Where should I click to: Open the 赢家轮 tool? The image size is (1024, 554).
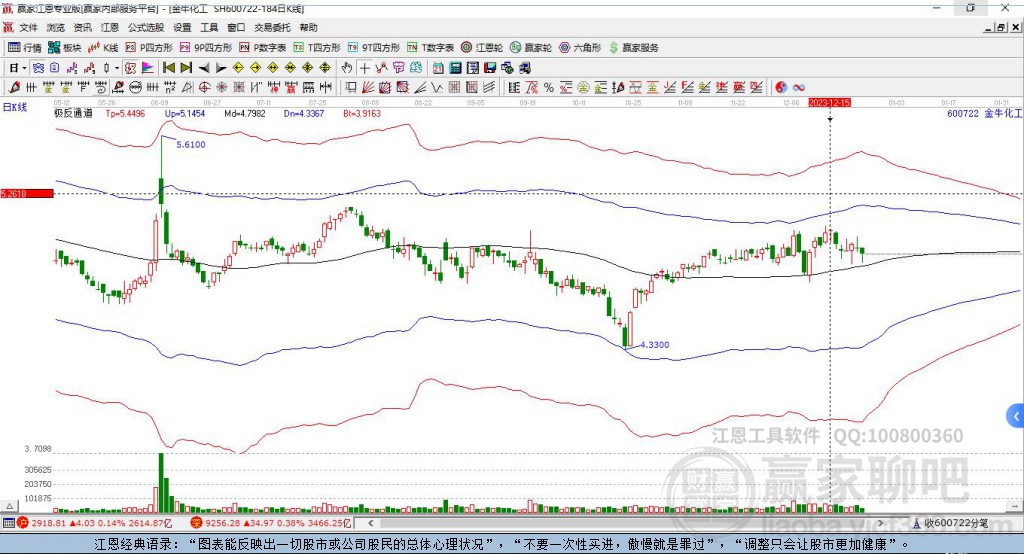point(530,48)
